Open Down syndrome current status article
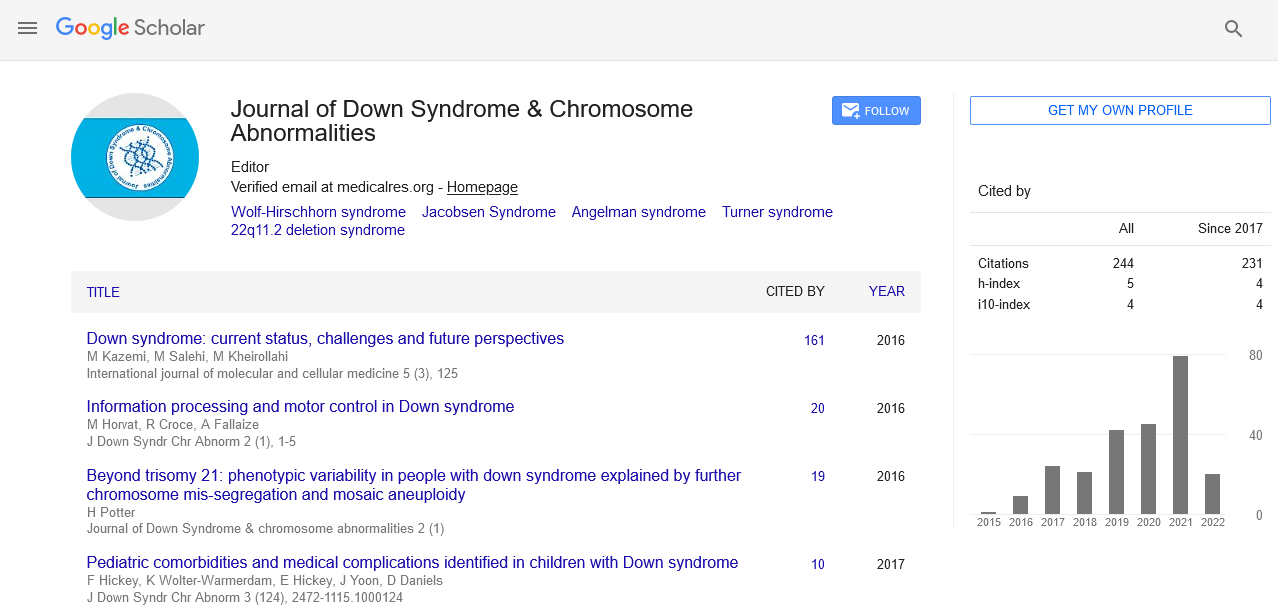 pos(325,339)
